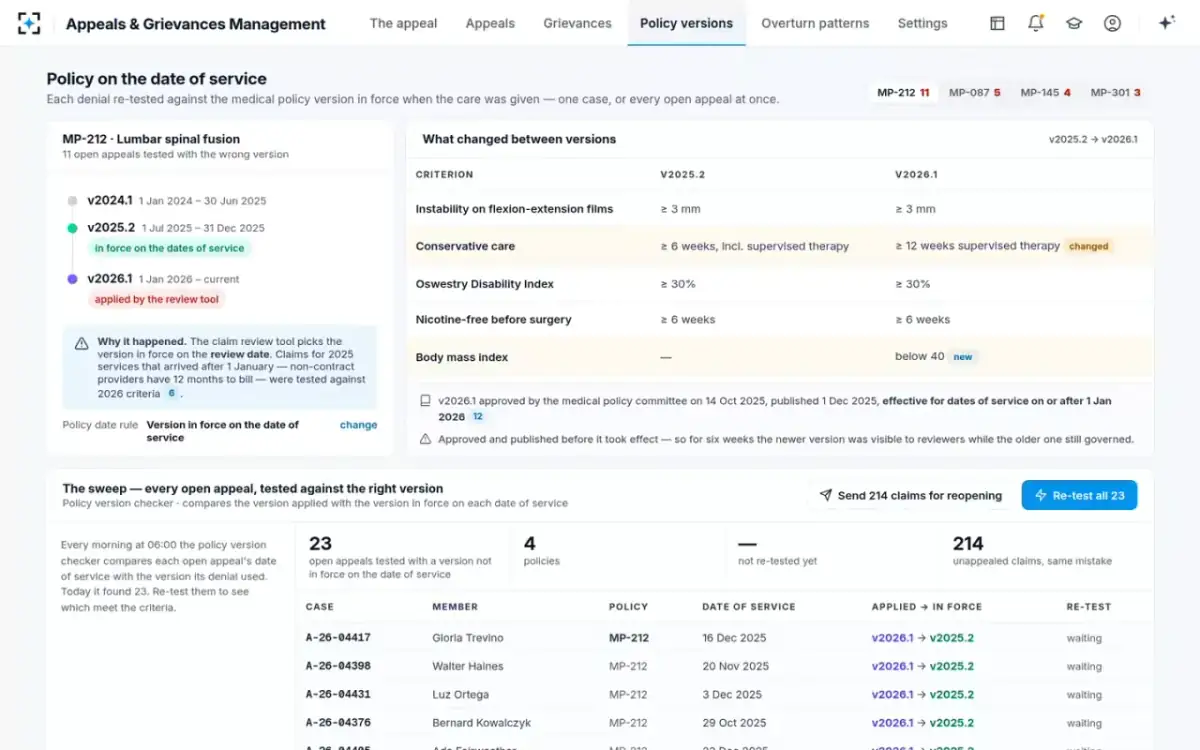Select version v2026.1 in the timeline
Image resolution: width=1200 pixels, height=750 pixels.
[110, 279]
